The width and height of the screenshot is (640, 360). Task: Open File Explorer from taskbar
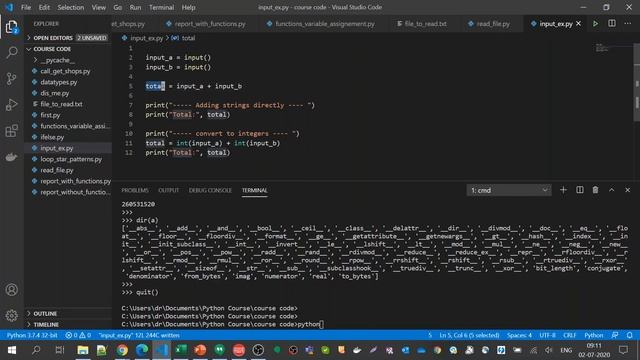coord(83,350)
